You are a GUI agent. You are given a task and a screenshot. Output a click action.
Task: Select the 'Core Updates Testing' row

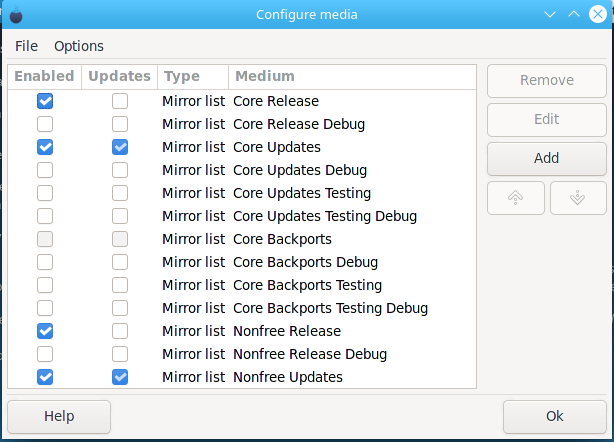tap(242, 193)
